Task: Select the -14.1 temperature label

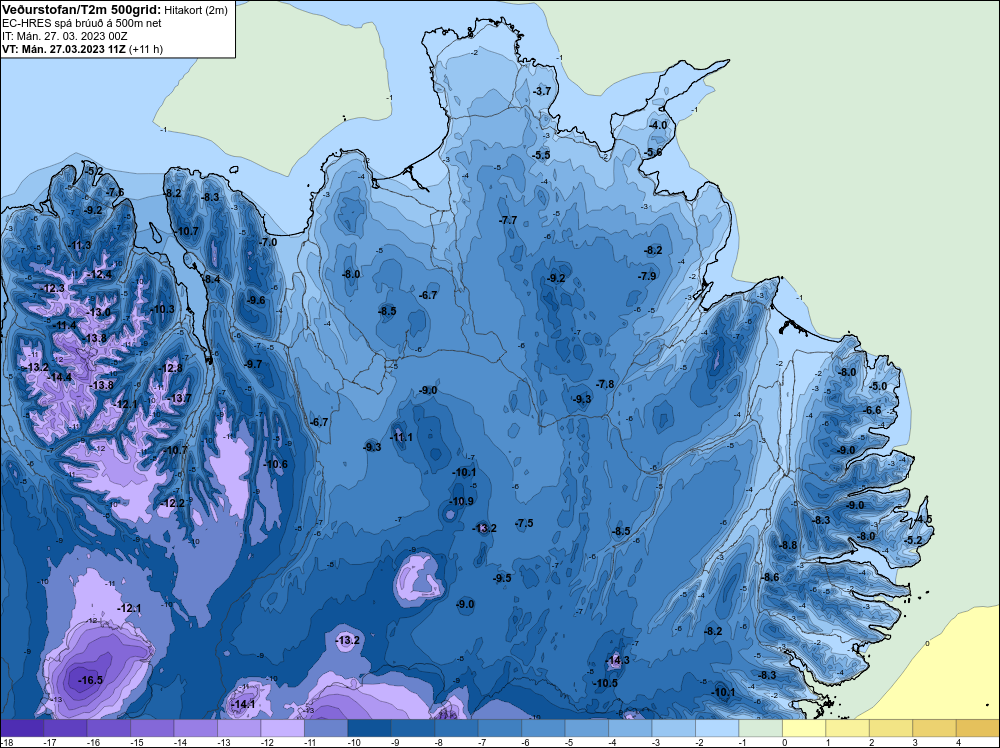Action: coord(242,705)
